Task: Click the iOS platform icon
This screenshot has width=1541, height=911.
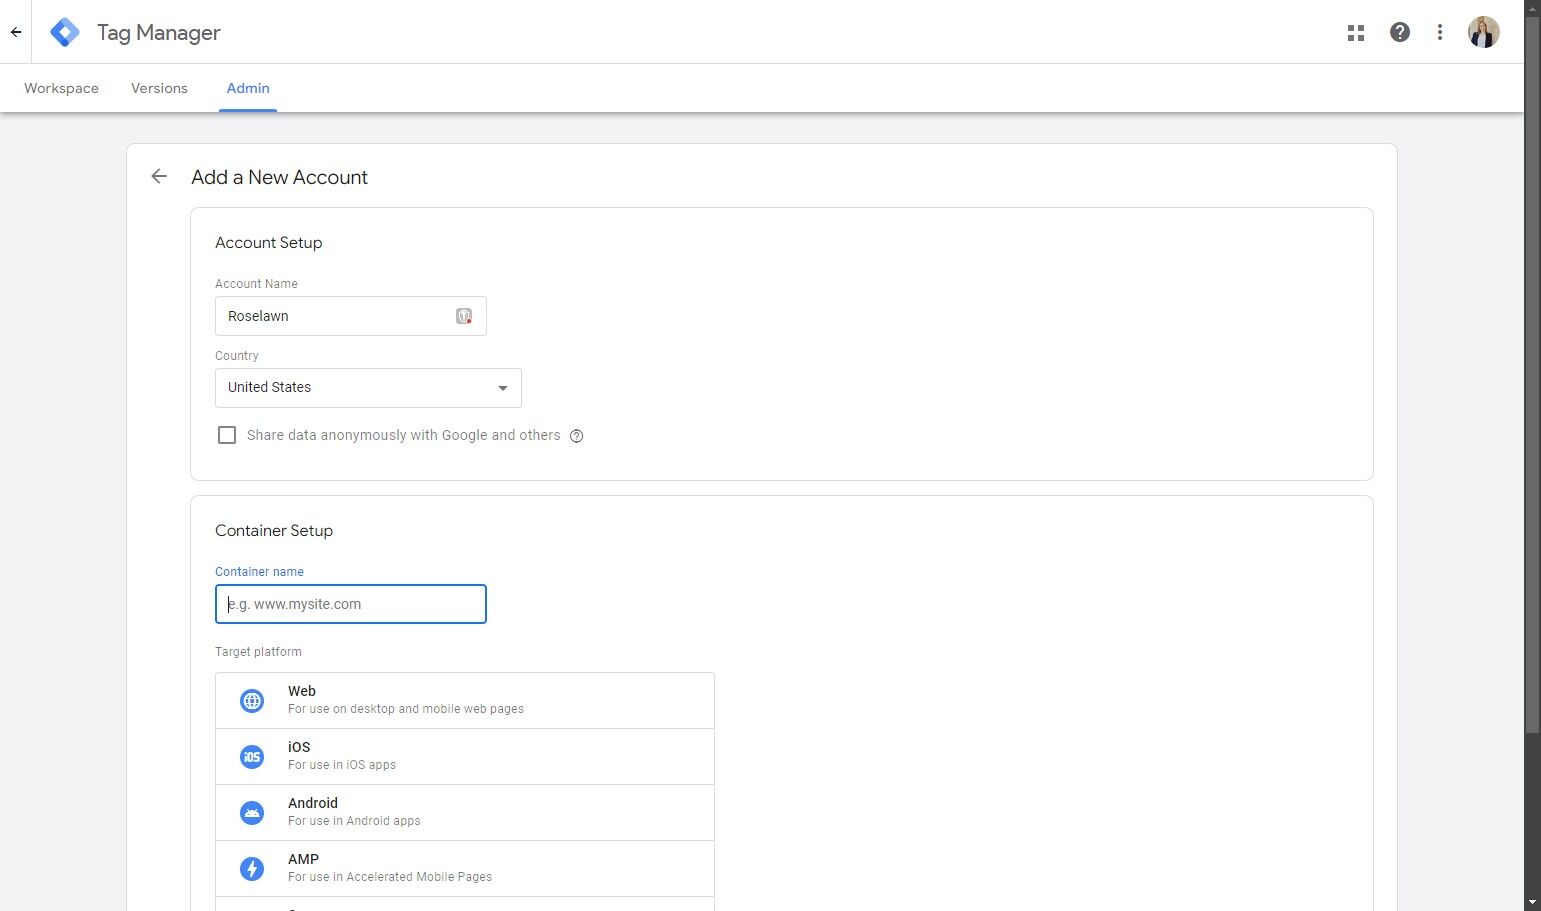Action: tap(252, 757)
